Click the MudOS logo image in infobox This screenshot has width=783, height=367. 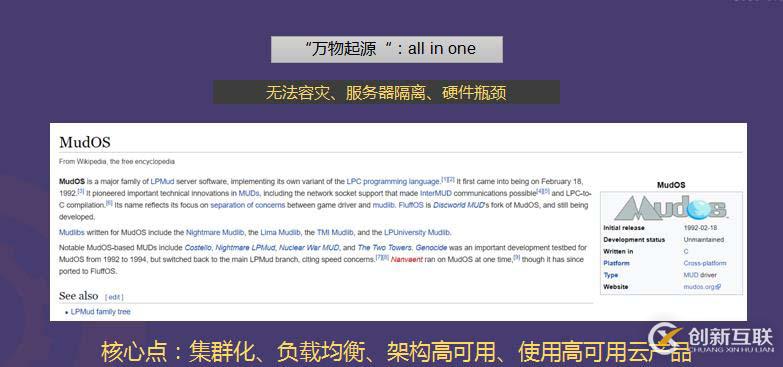671,208
